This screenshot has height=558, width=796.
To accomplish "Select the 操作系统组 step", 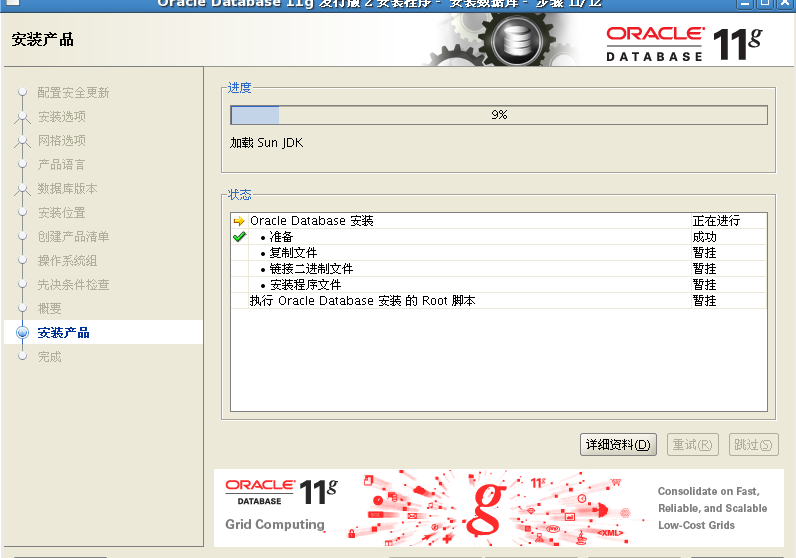I will [67, 260].
